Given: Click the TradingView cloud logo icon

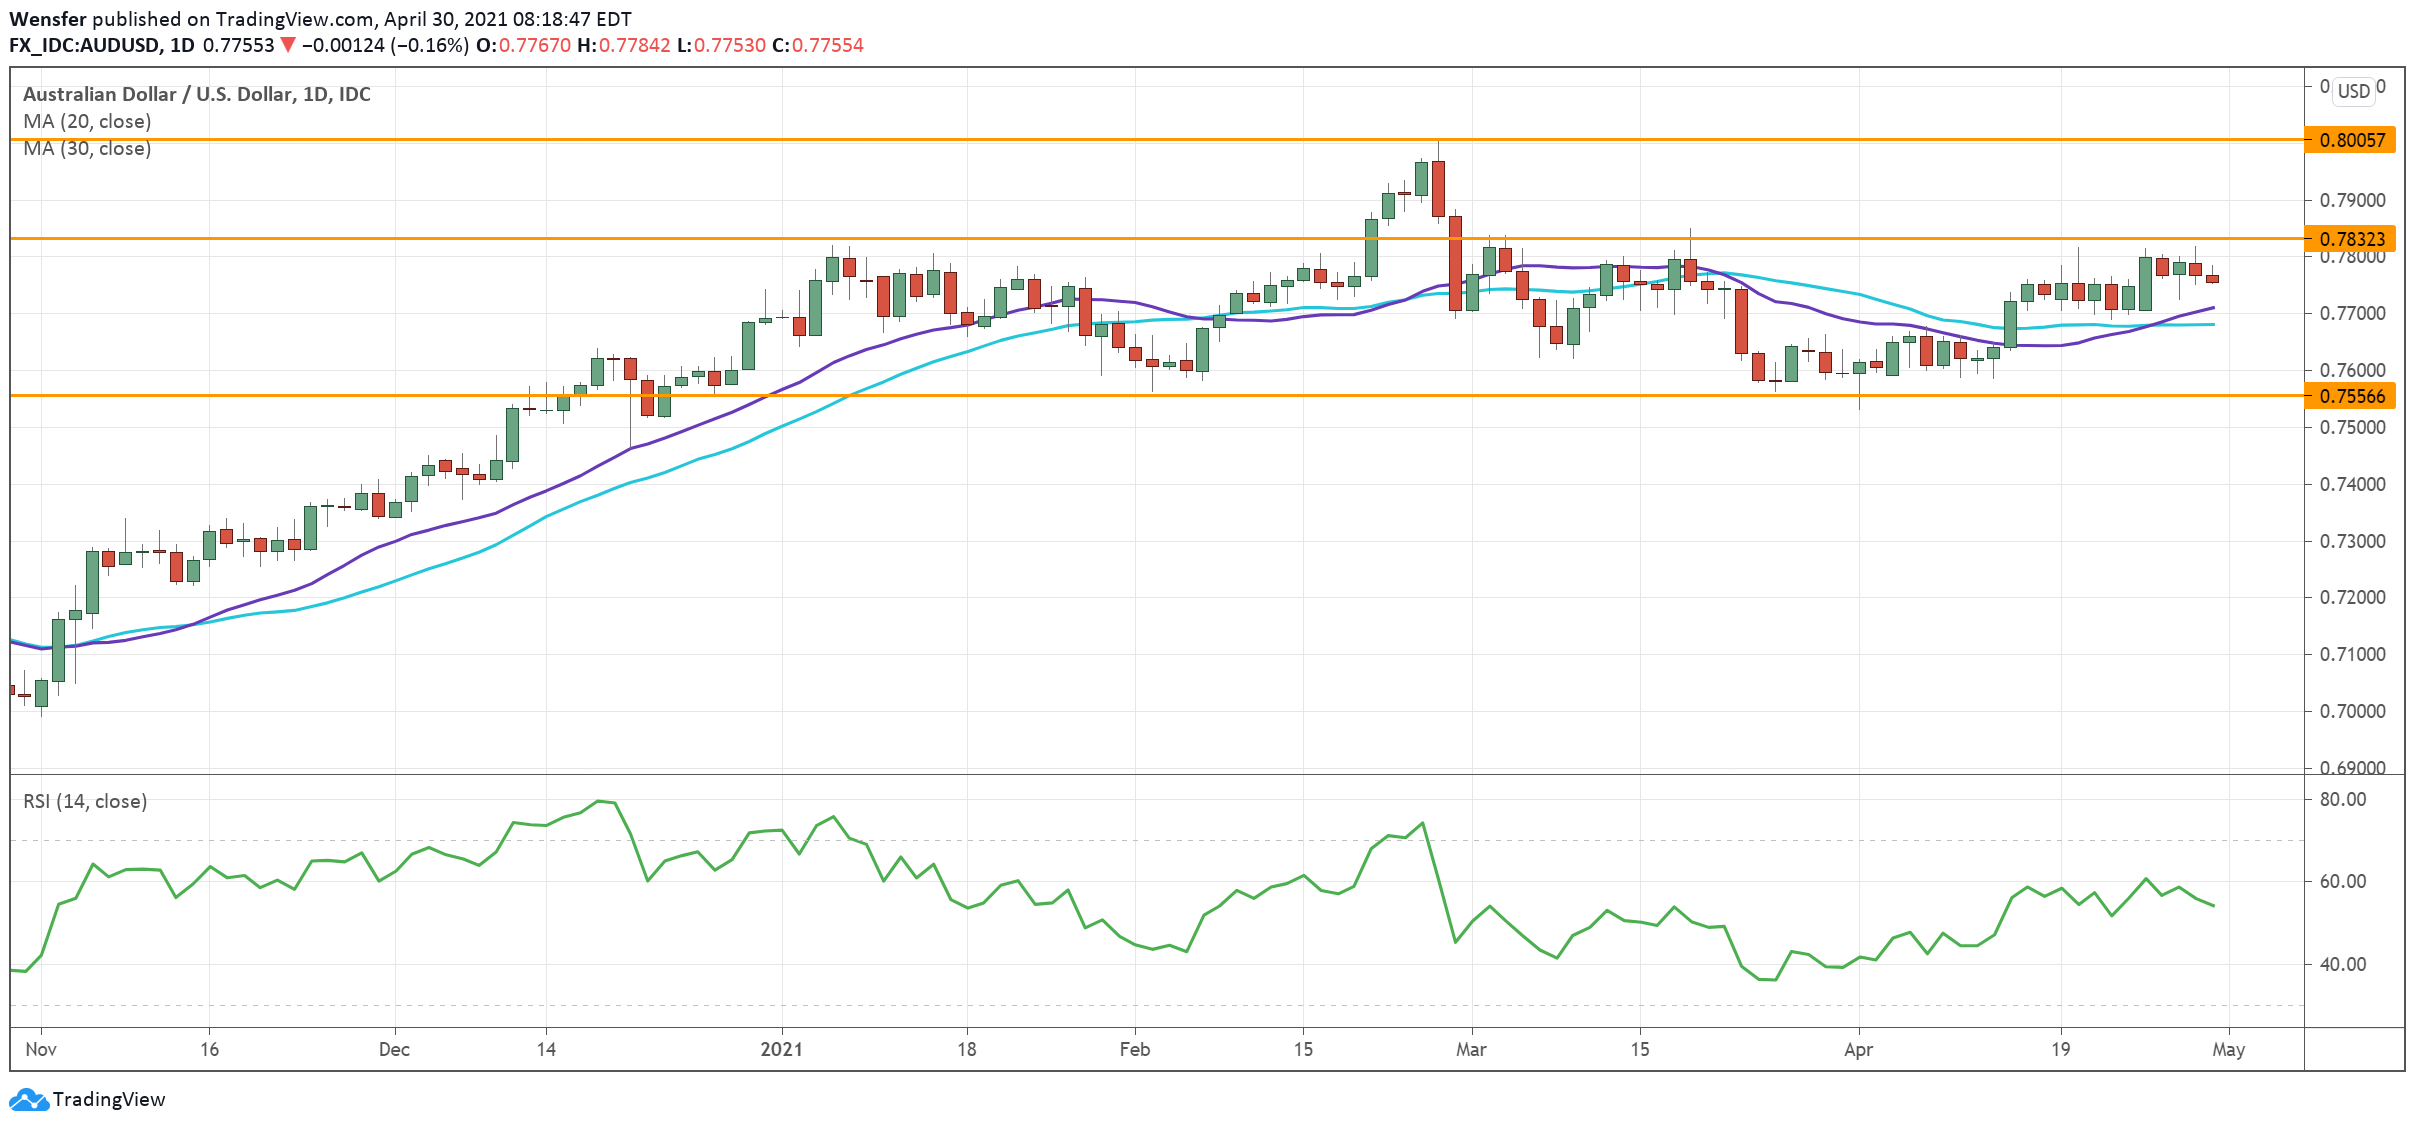Looking at the screenshot, I should pyautogui.click(x=28, y=1100).
